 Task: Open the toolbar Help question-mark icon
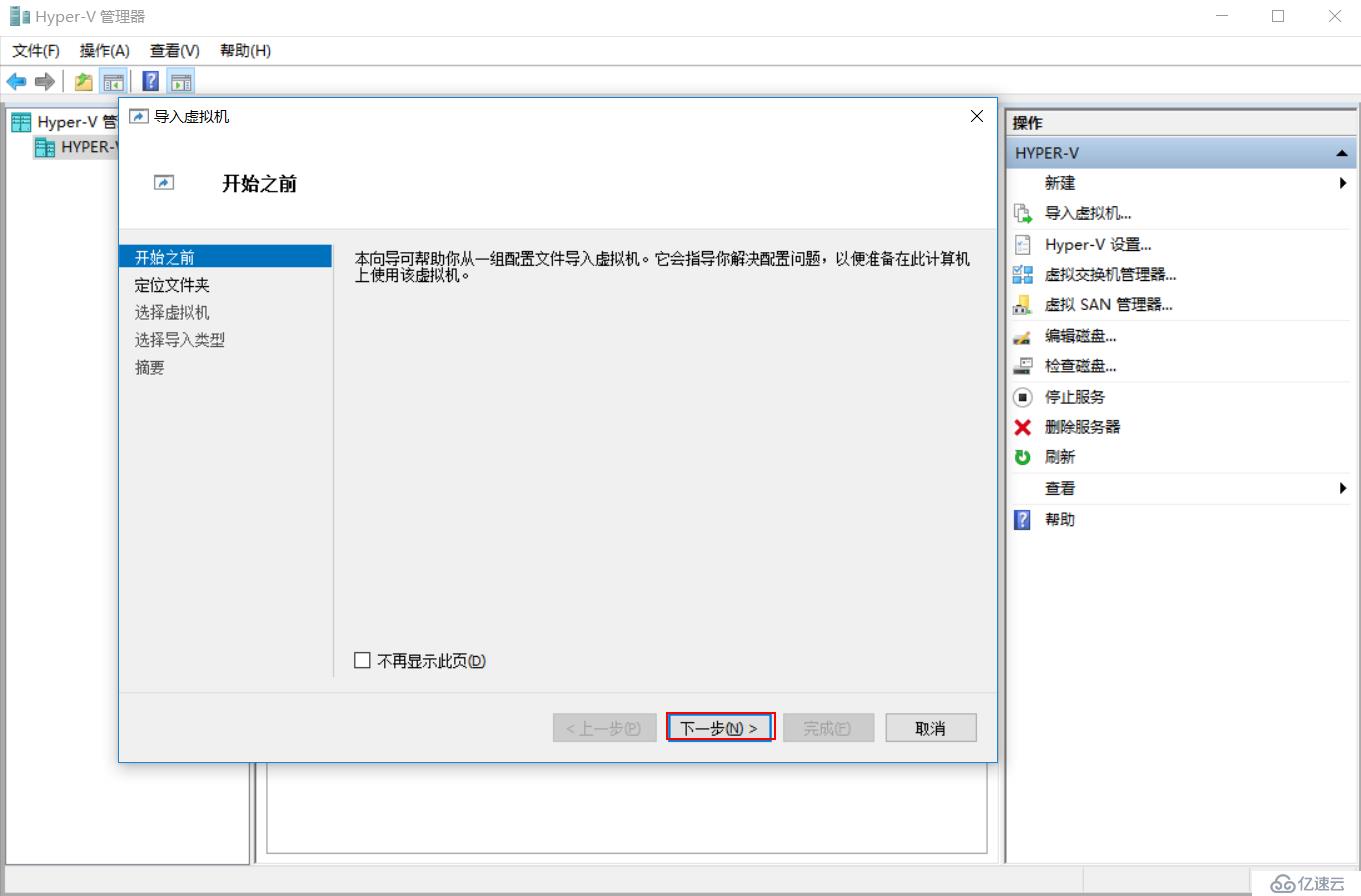[x=151, y=82]
